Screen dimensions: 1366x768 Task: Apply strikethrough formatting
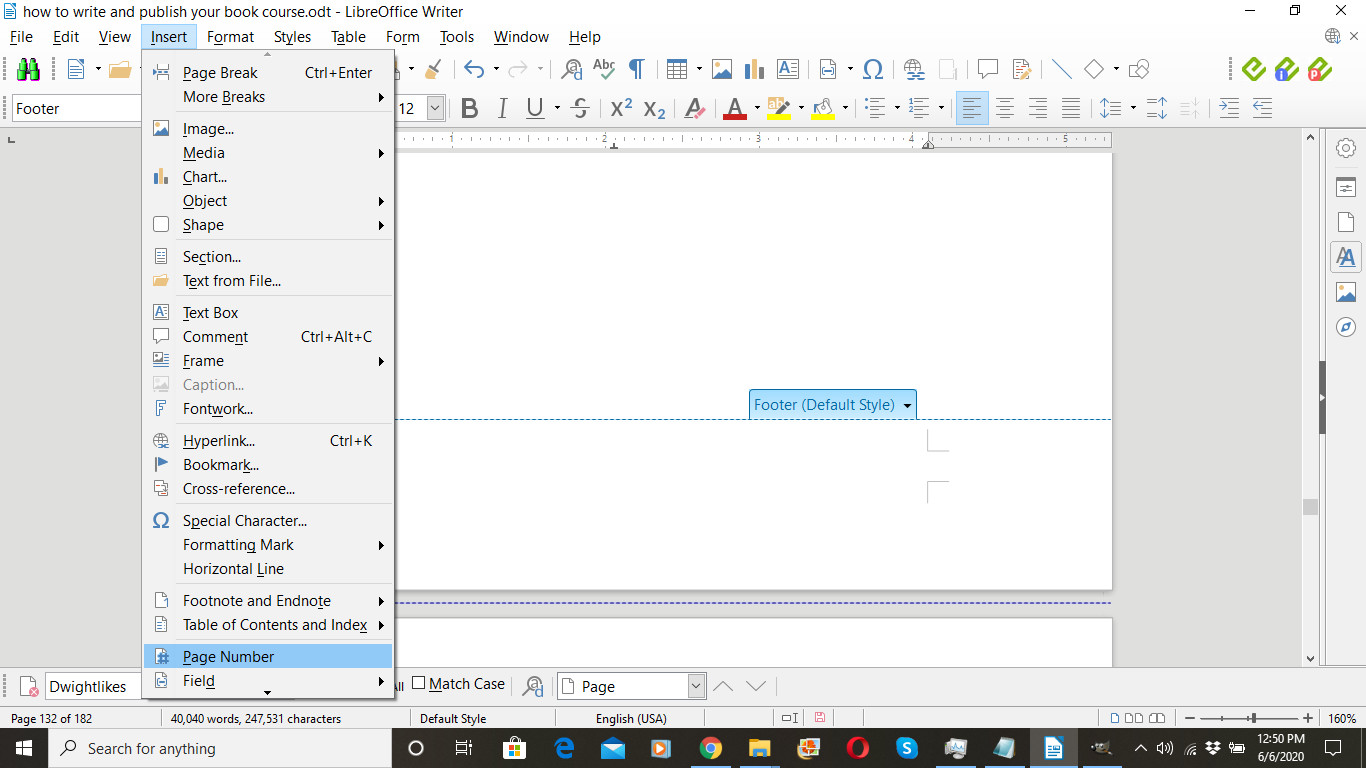pyautogui.click(x=580, y=109)
